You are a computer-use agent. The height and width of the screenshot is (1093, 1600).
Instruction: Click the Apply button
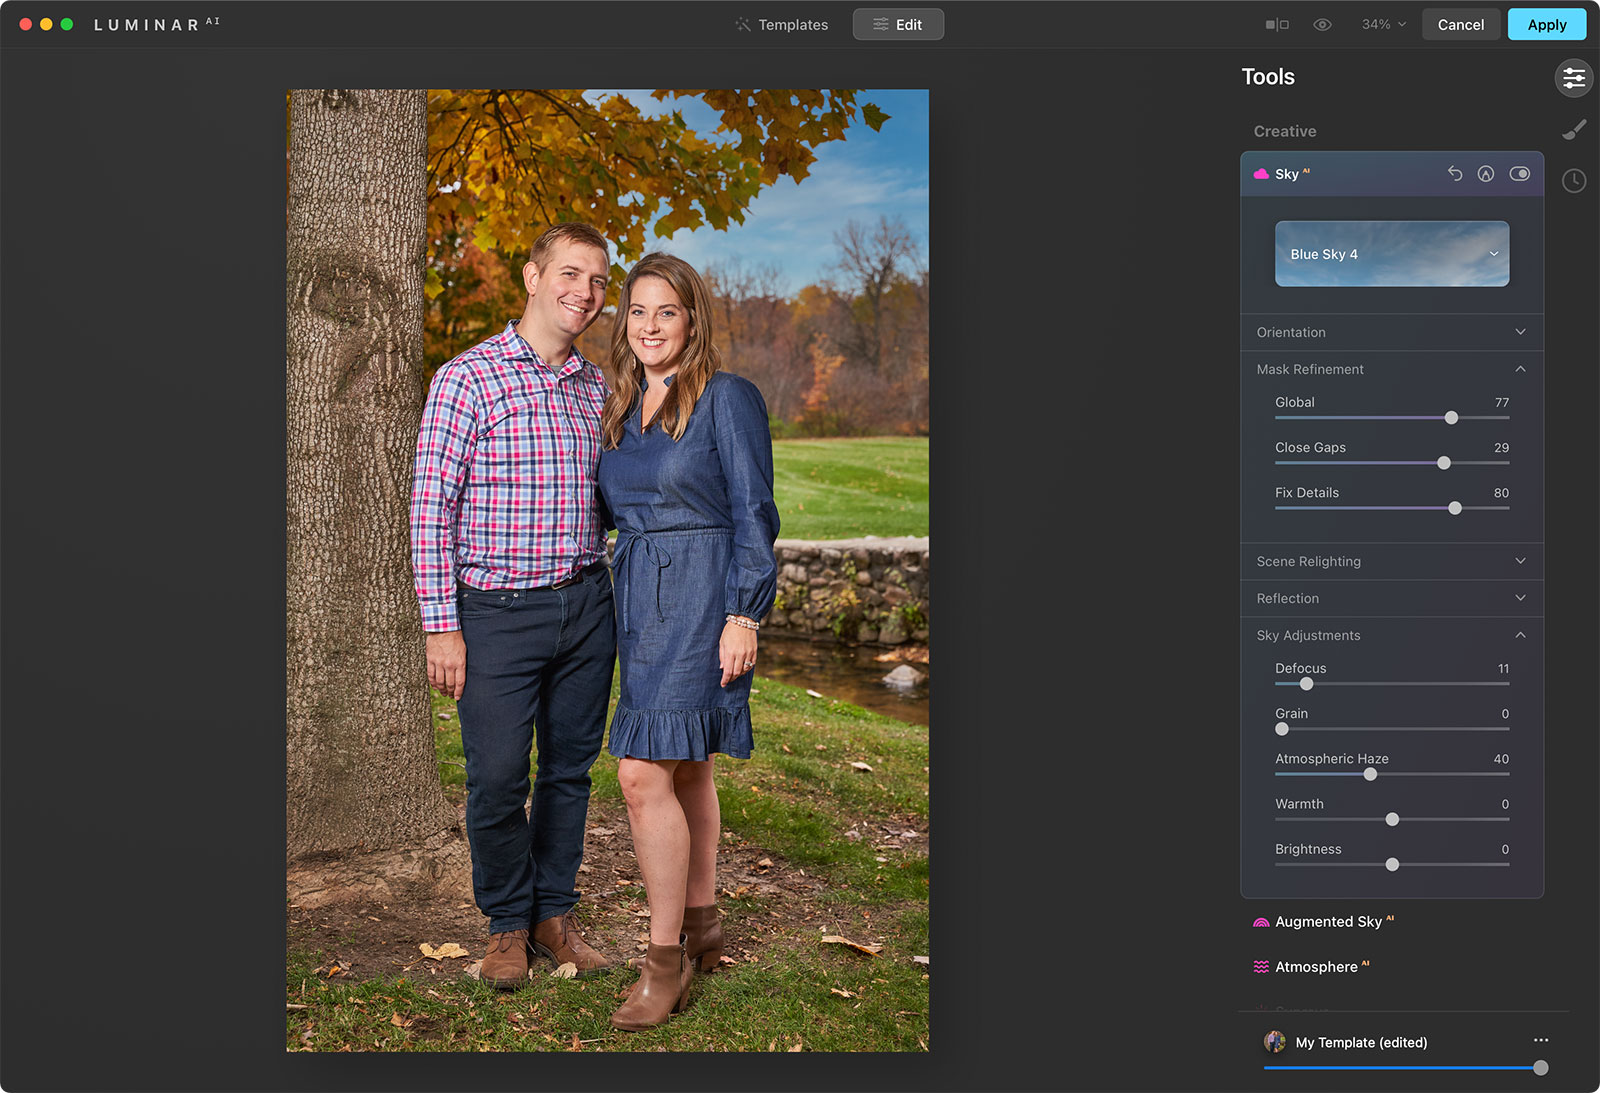click(x=1546, y=25)
